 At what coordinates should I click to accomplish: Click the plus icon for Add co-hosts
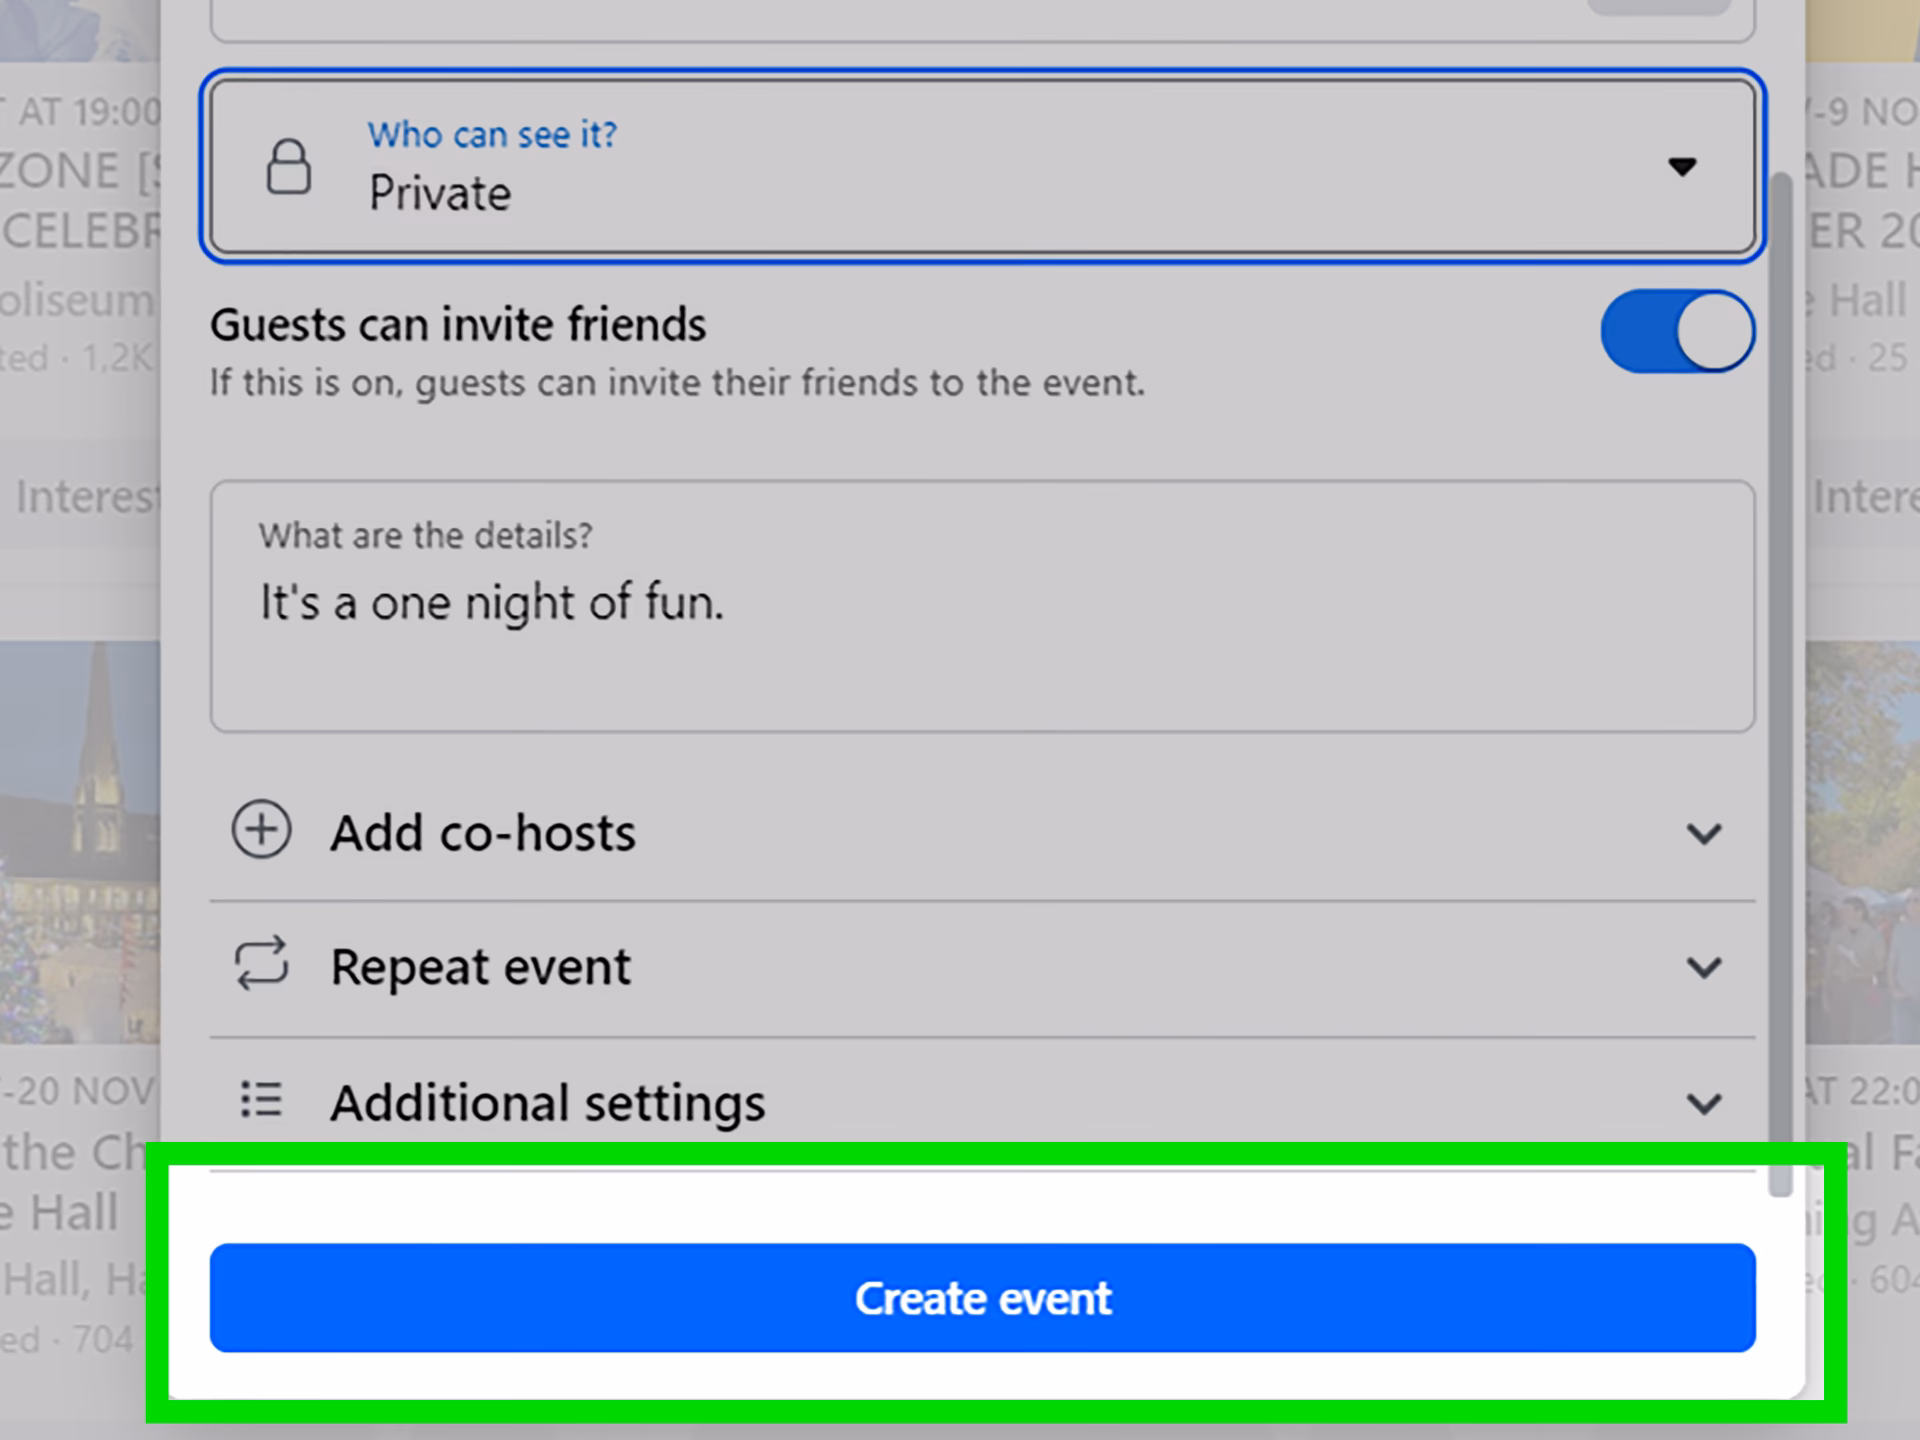261,830
